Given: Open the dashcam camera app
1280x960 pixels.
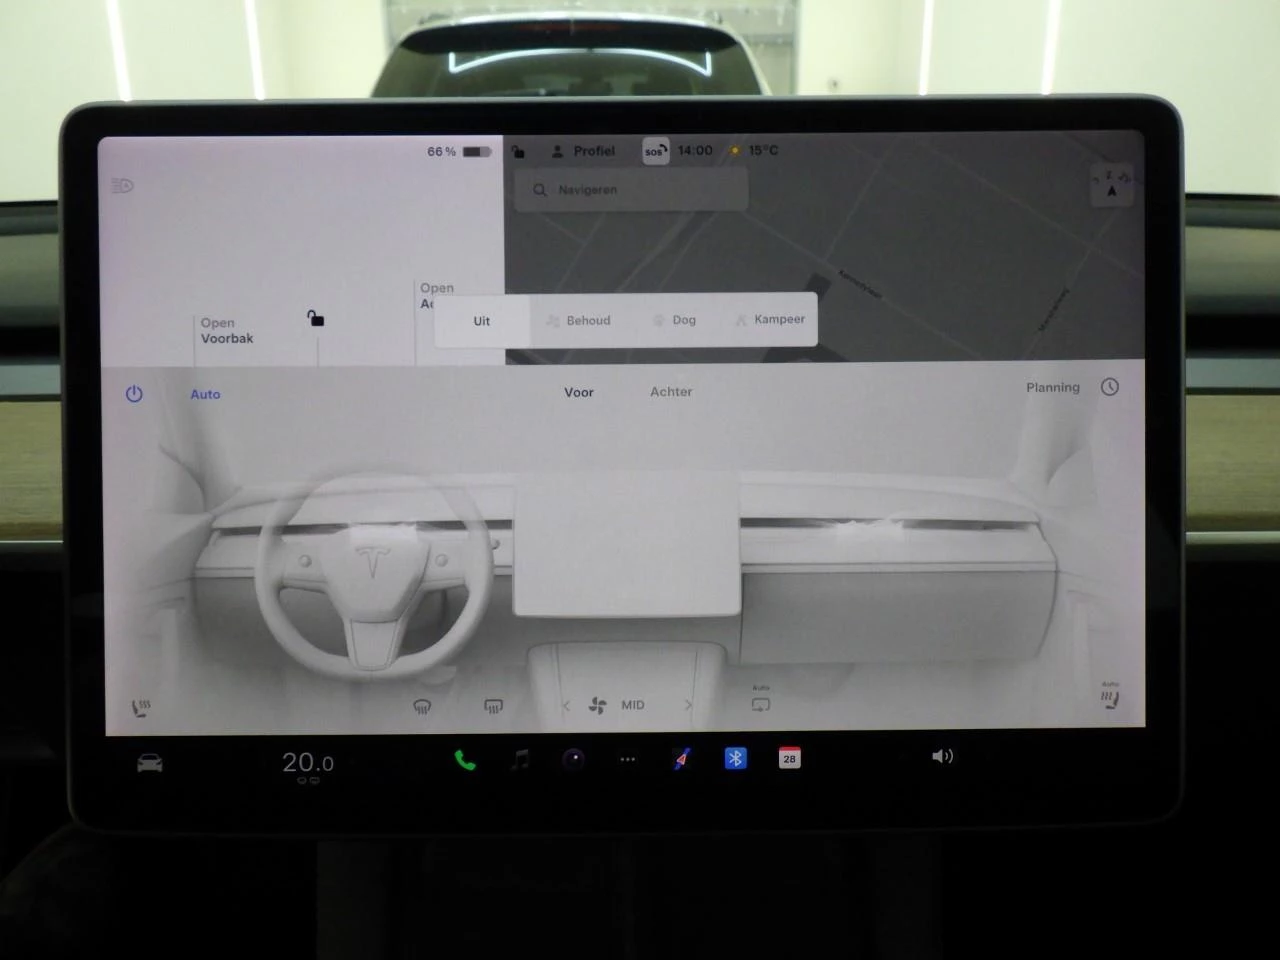Looking at the screenshot, I should 573,759.
